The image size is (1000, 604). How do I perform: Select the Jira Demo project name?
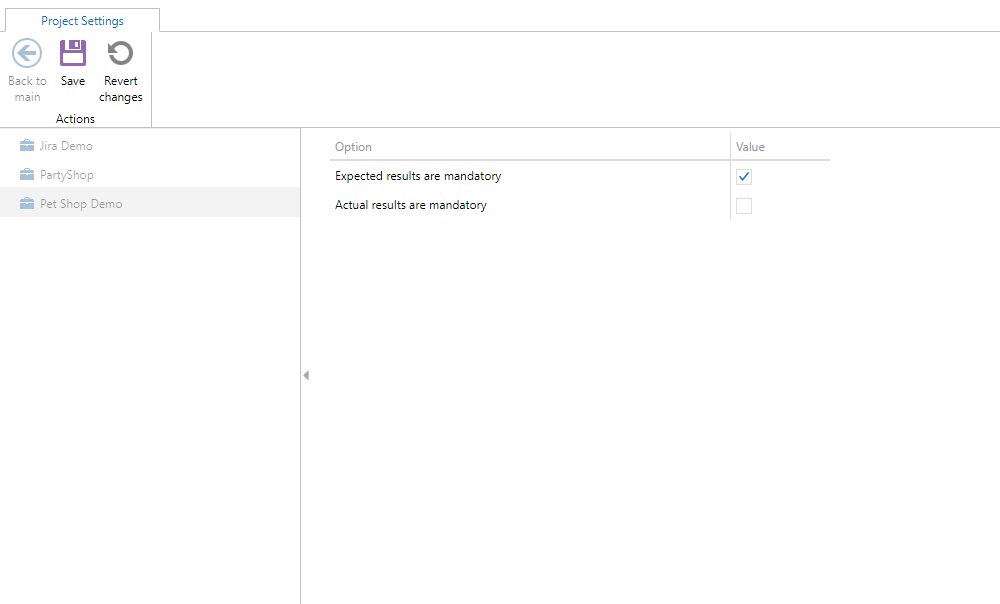click(x=66, y=146)
